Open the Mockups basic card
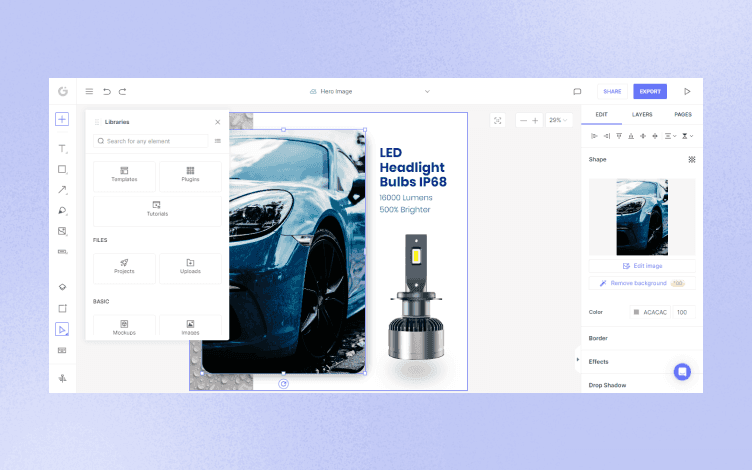This screenshot has width=752, height=470. (124, 327)
